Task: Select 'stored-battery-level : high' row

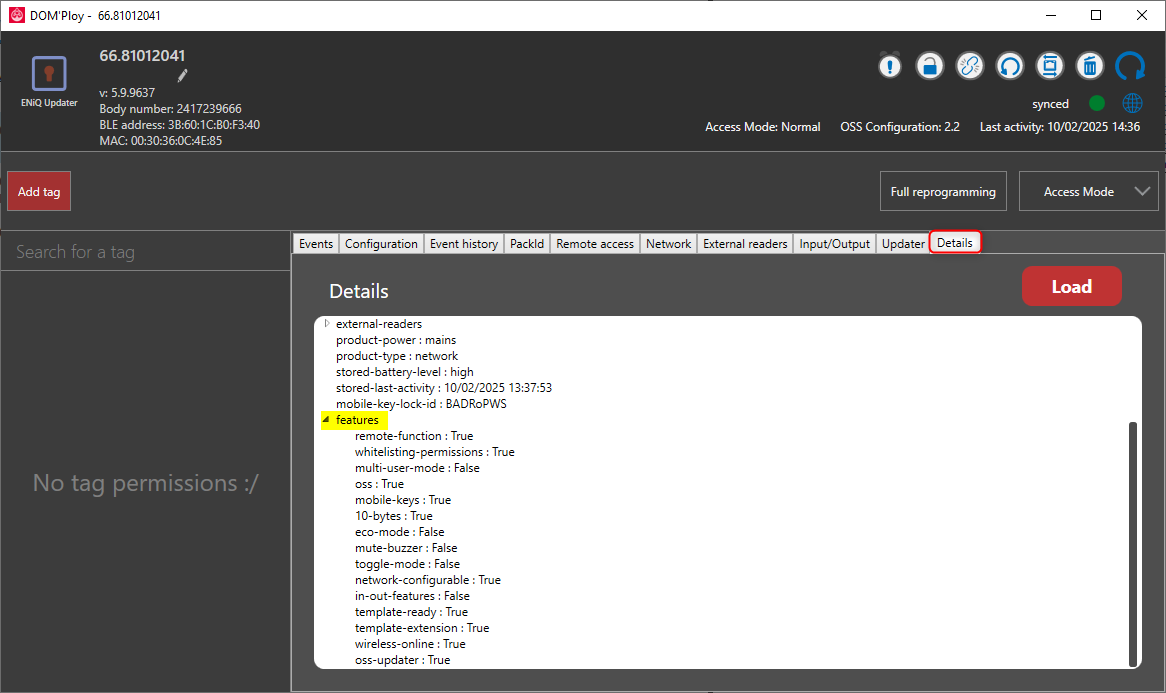Action: [x=405, y=372]
